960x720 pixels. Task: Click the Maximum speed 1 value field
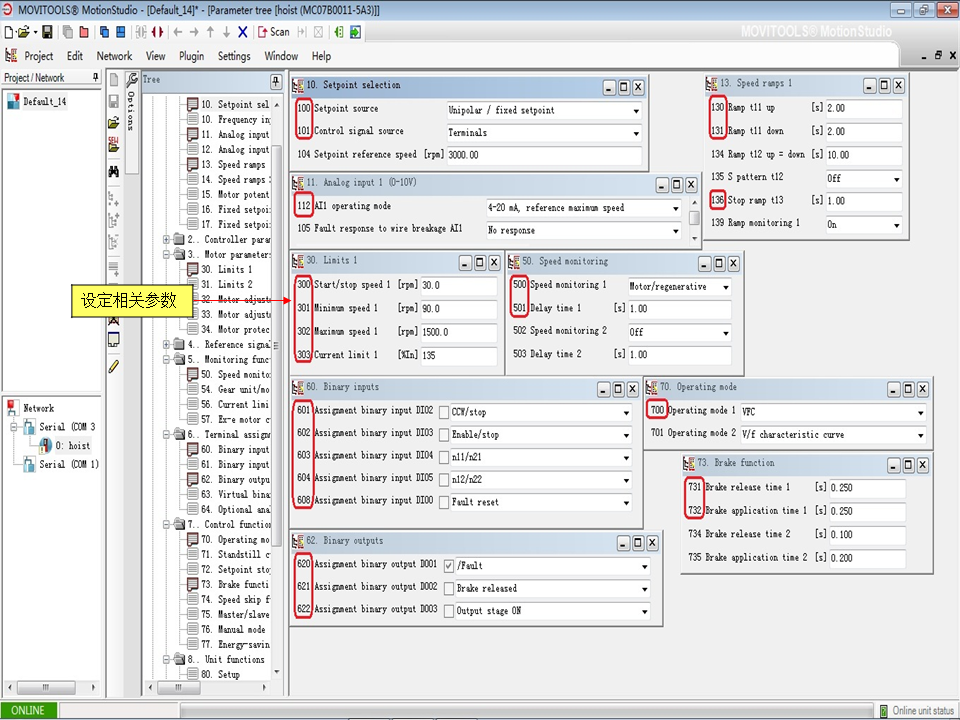pos(458,333)
